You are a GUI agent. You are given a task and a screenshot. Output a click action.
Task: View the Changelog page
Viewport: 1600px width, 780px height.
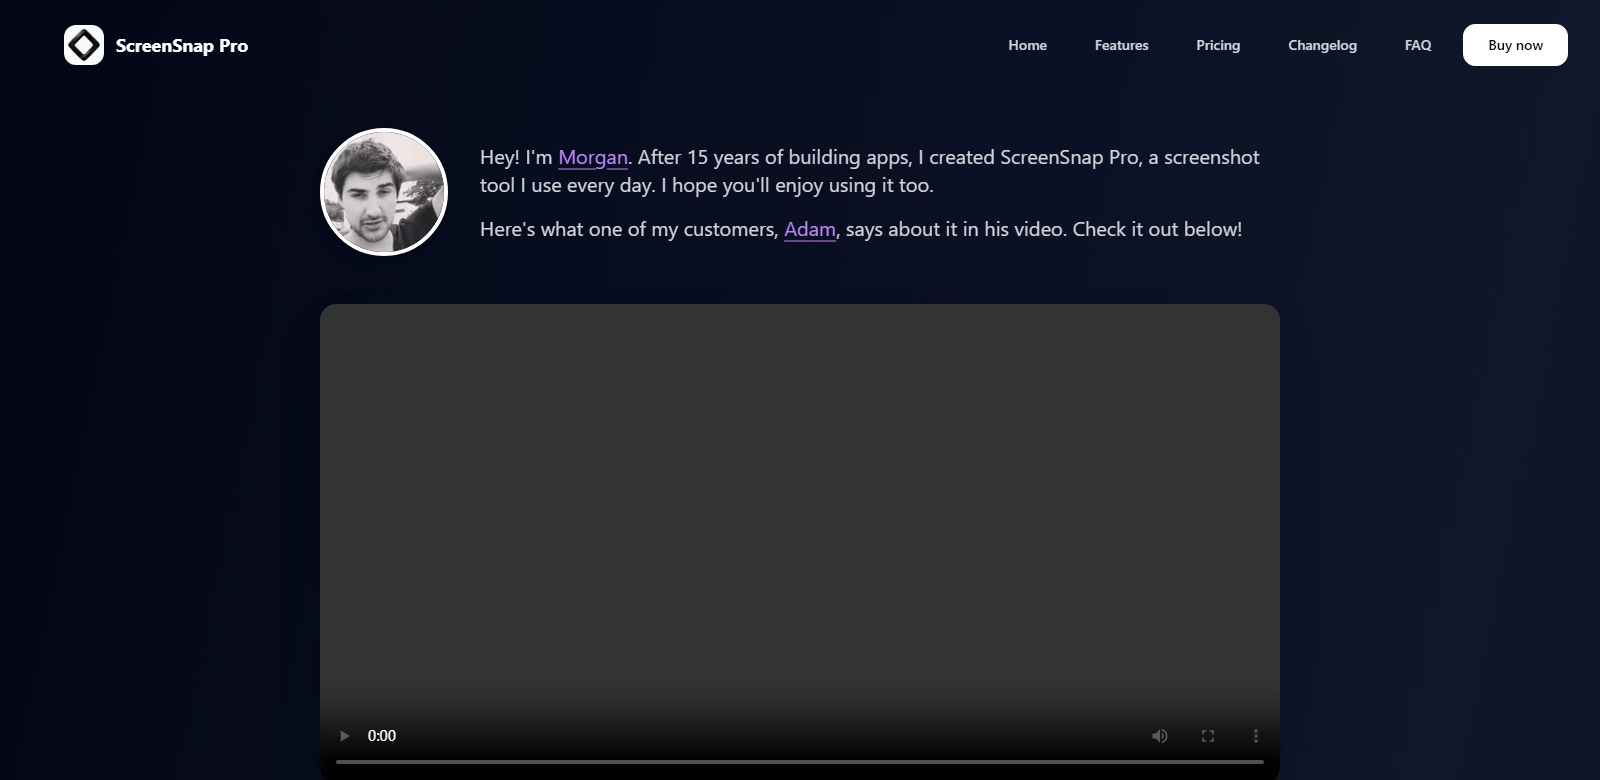point(1322,45)
